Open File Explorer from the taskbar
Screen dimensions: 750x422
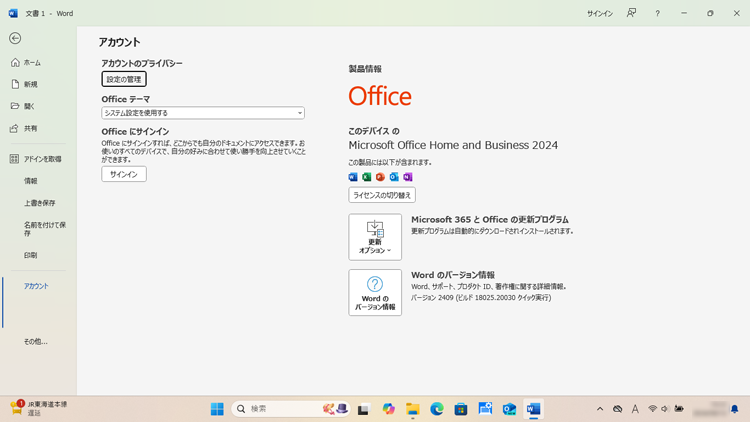[x=412, y=409]
